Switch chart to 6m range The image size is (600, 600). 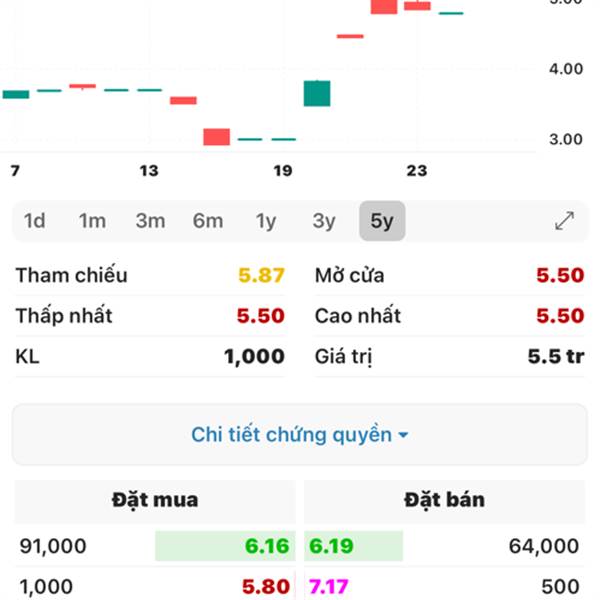pos(208,221)
